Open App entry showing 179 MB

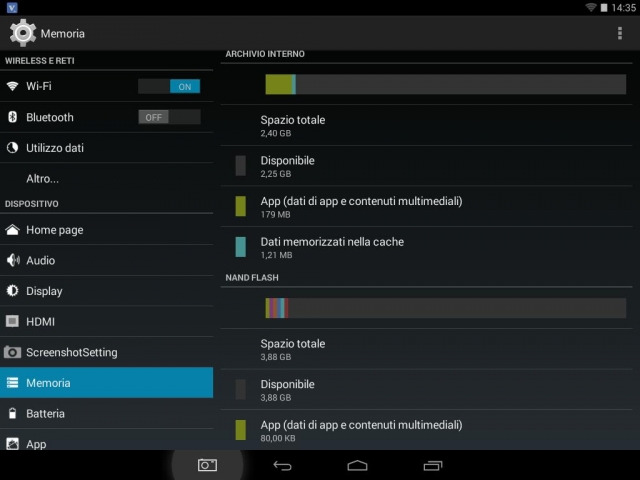click(x=427, y=207)
